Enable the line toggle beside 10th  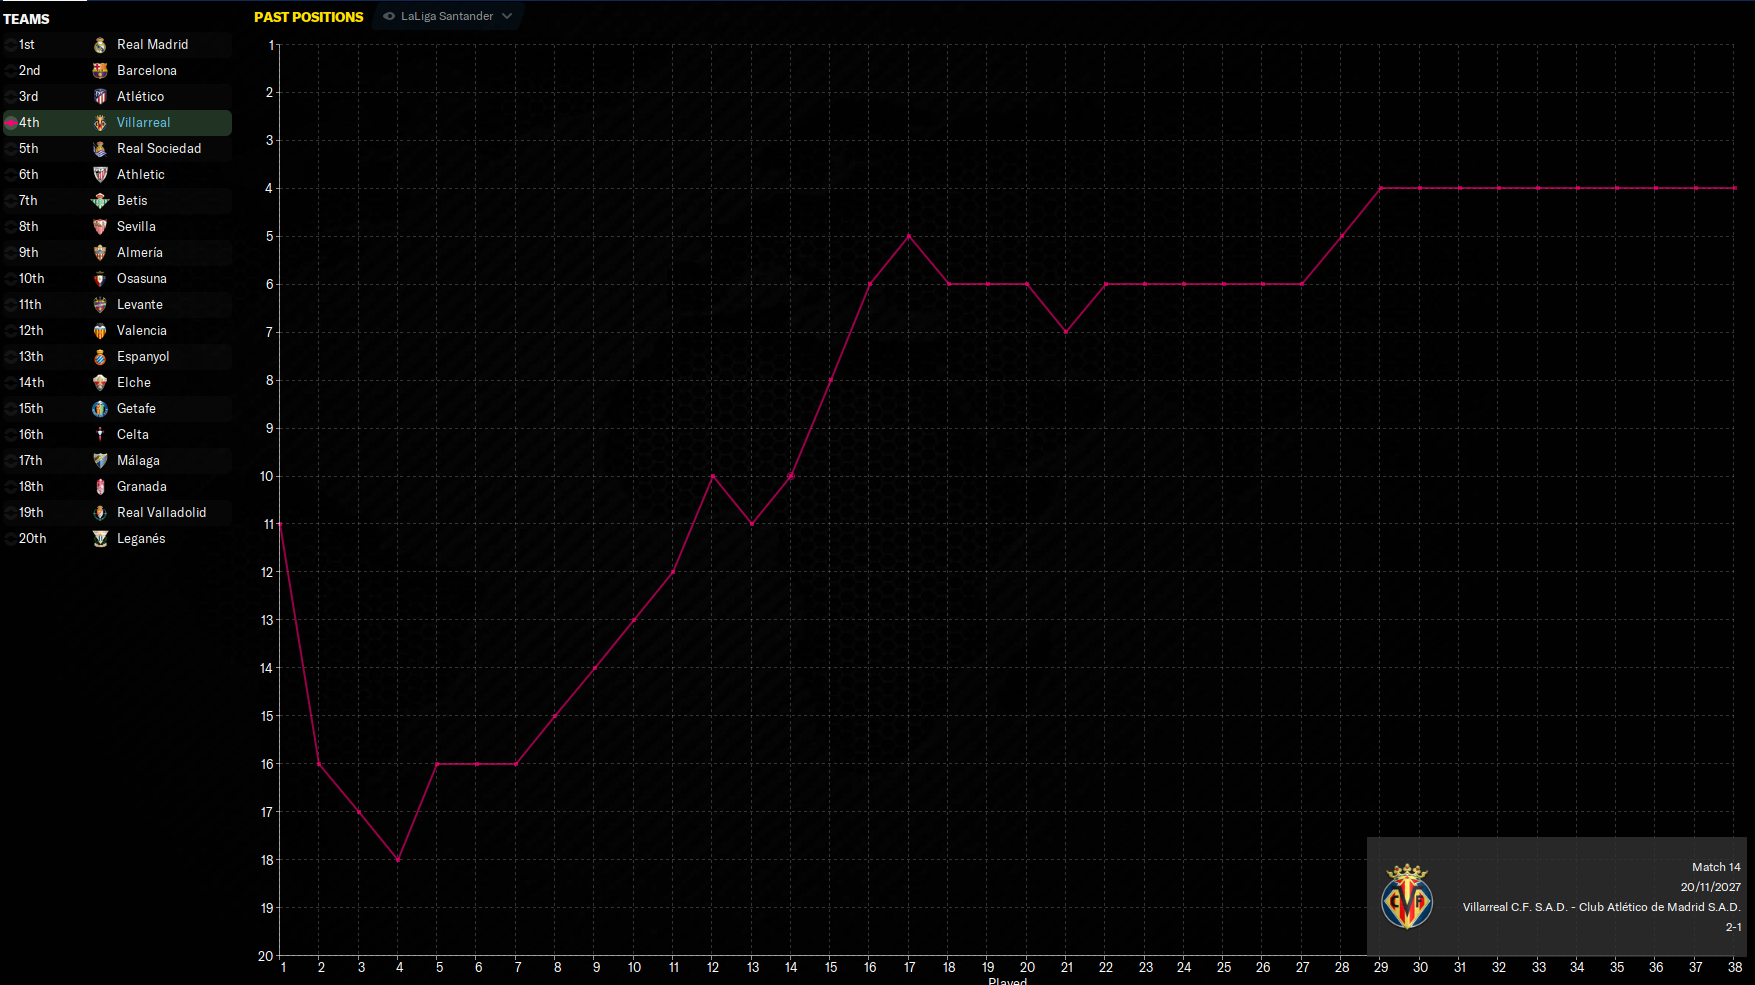tap(10, 279)
